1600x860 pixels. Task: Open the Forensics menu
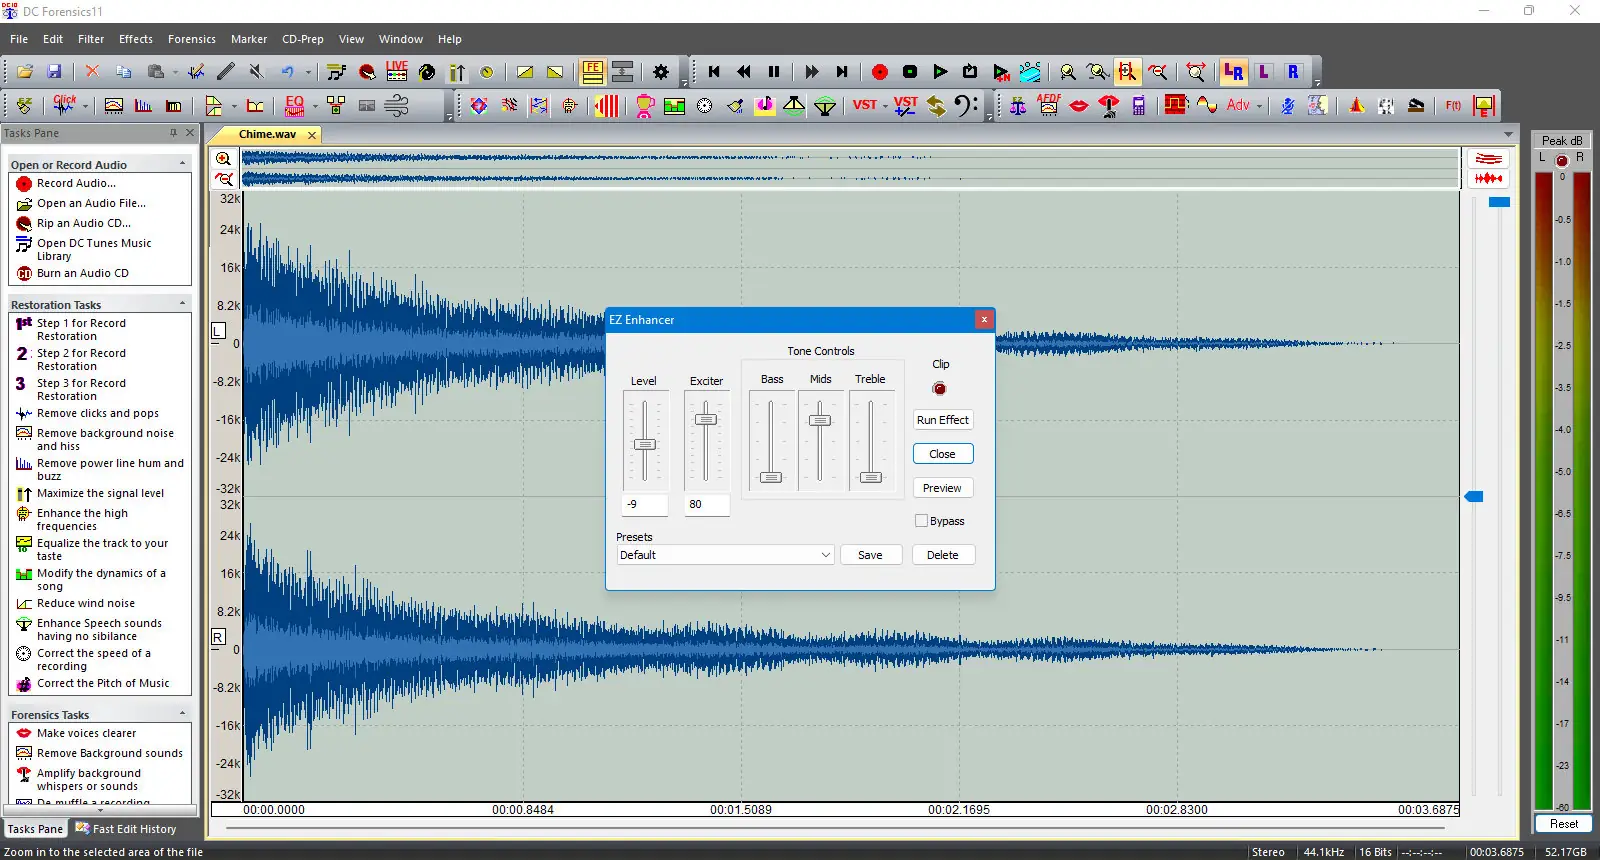[x=191, y=39]
